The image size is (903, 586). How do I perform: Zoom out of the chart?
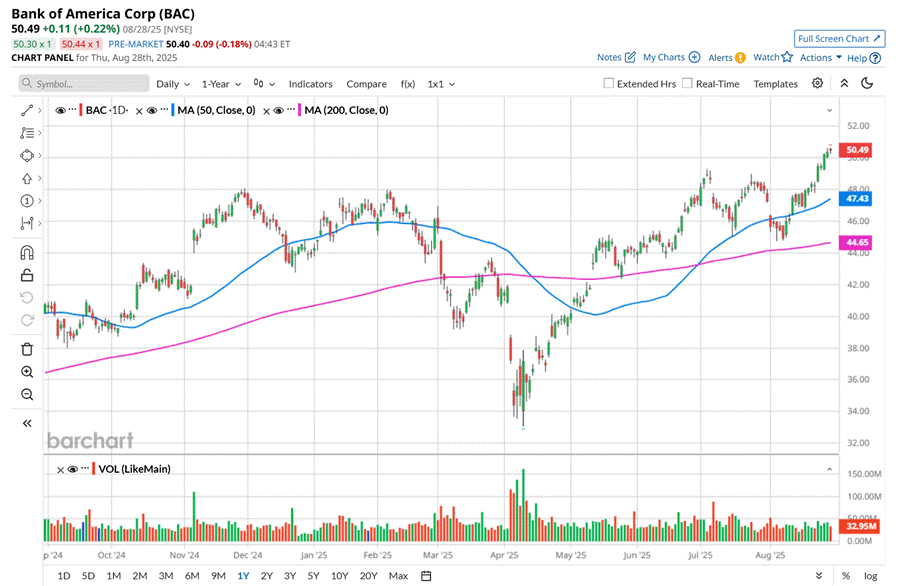click(x=26, y=394)
